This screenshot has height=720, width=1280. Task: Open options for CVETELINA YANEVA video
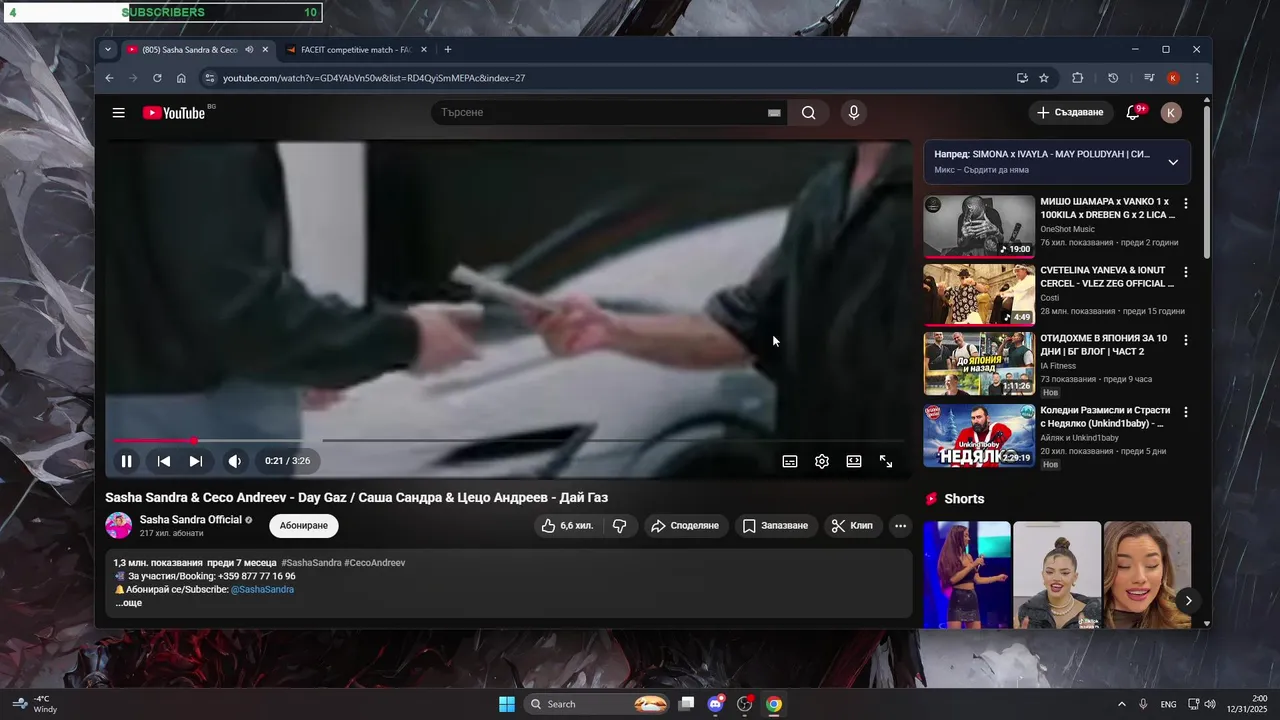coord(1186,272)
